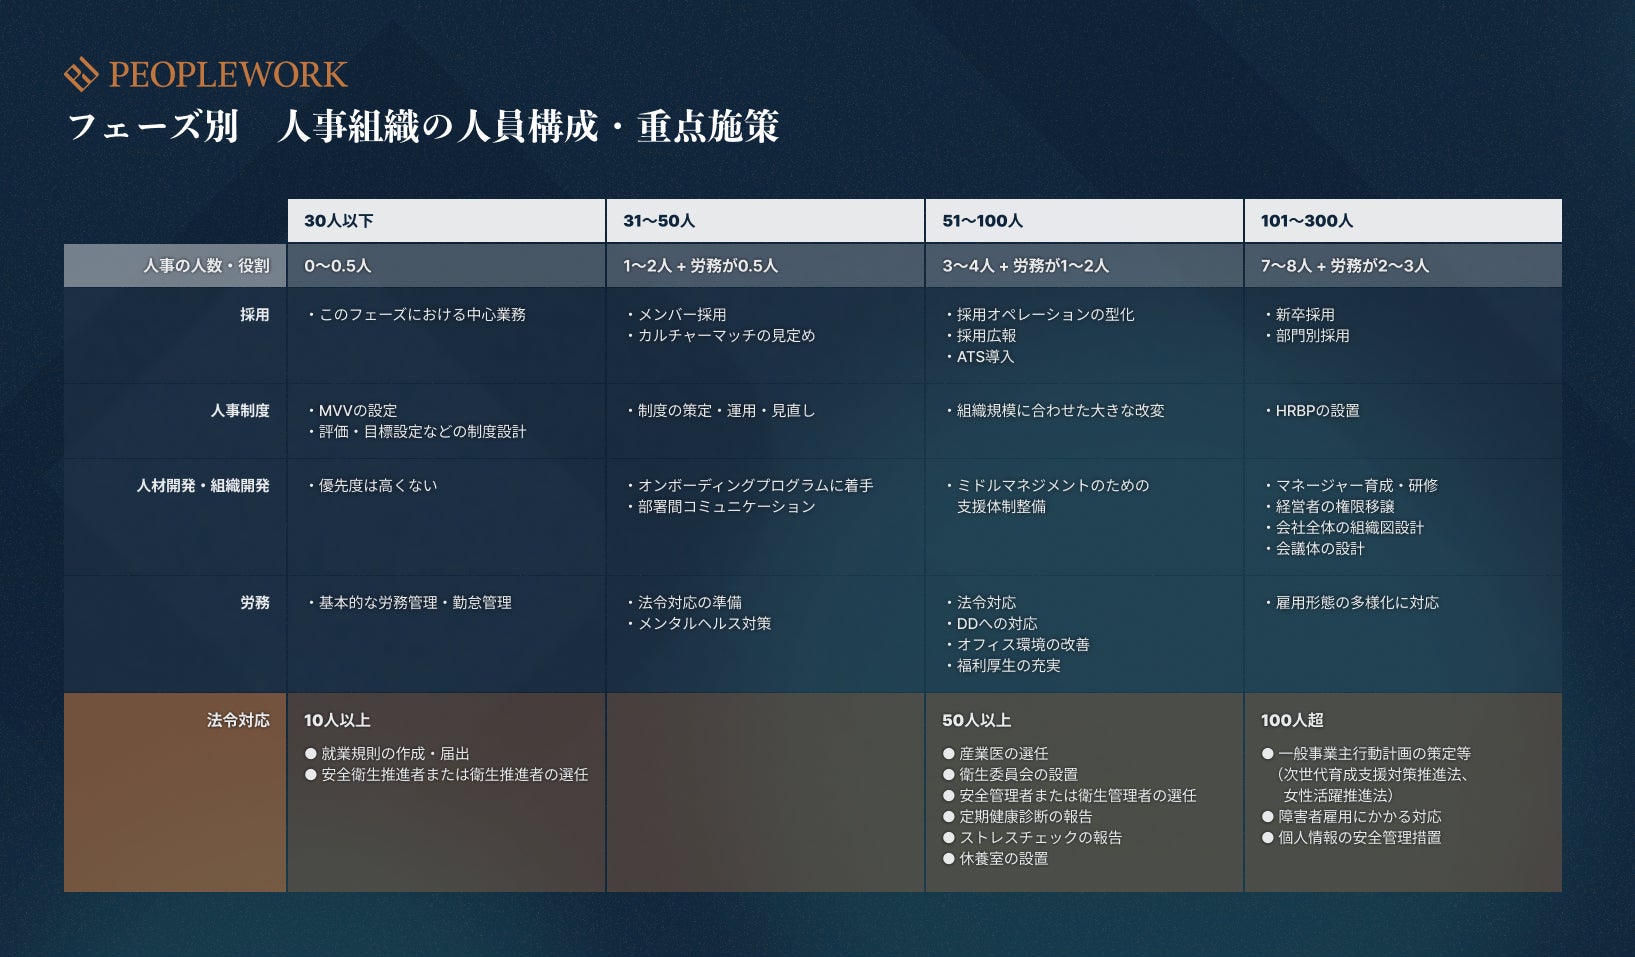The image size is (1635, 957).
Task: Click the メンタルヘルス対策 bullet
Action: (697, 624)
